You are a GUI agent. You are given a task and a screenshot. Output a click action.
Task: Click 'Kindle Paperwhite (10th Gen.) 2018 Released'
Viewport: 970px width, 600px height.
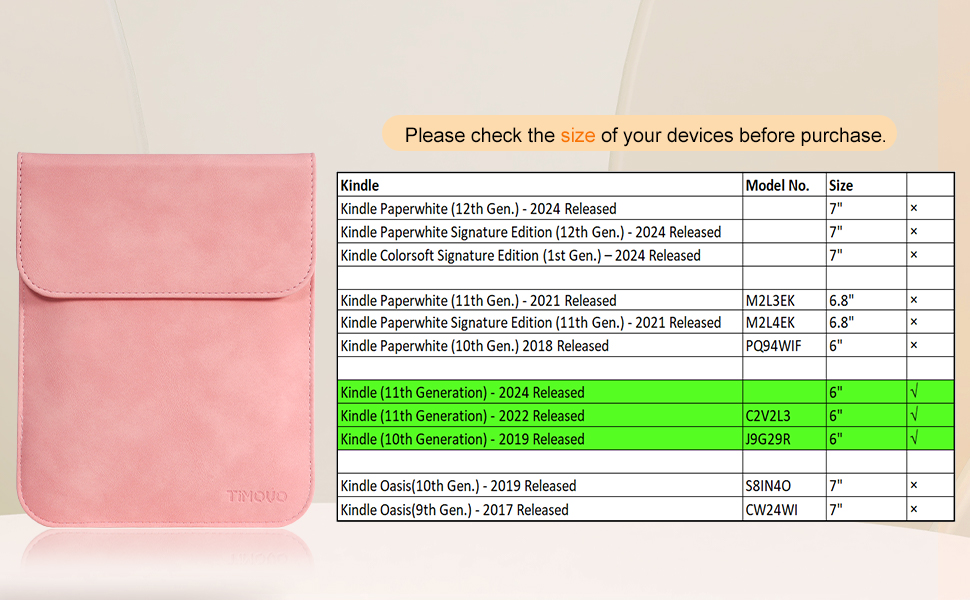[x=474, y=346]
